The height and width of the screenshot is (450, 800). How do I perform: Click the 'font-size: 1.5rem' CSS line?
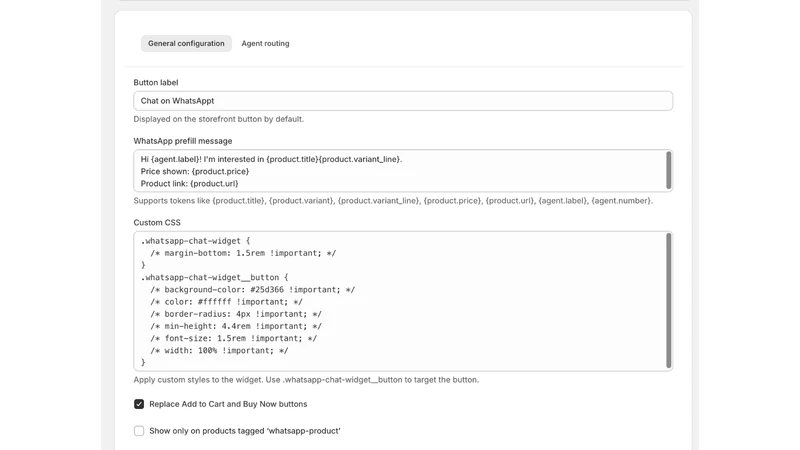(x=234, y=338)
